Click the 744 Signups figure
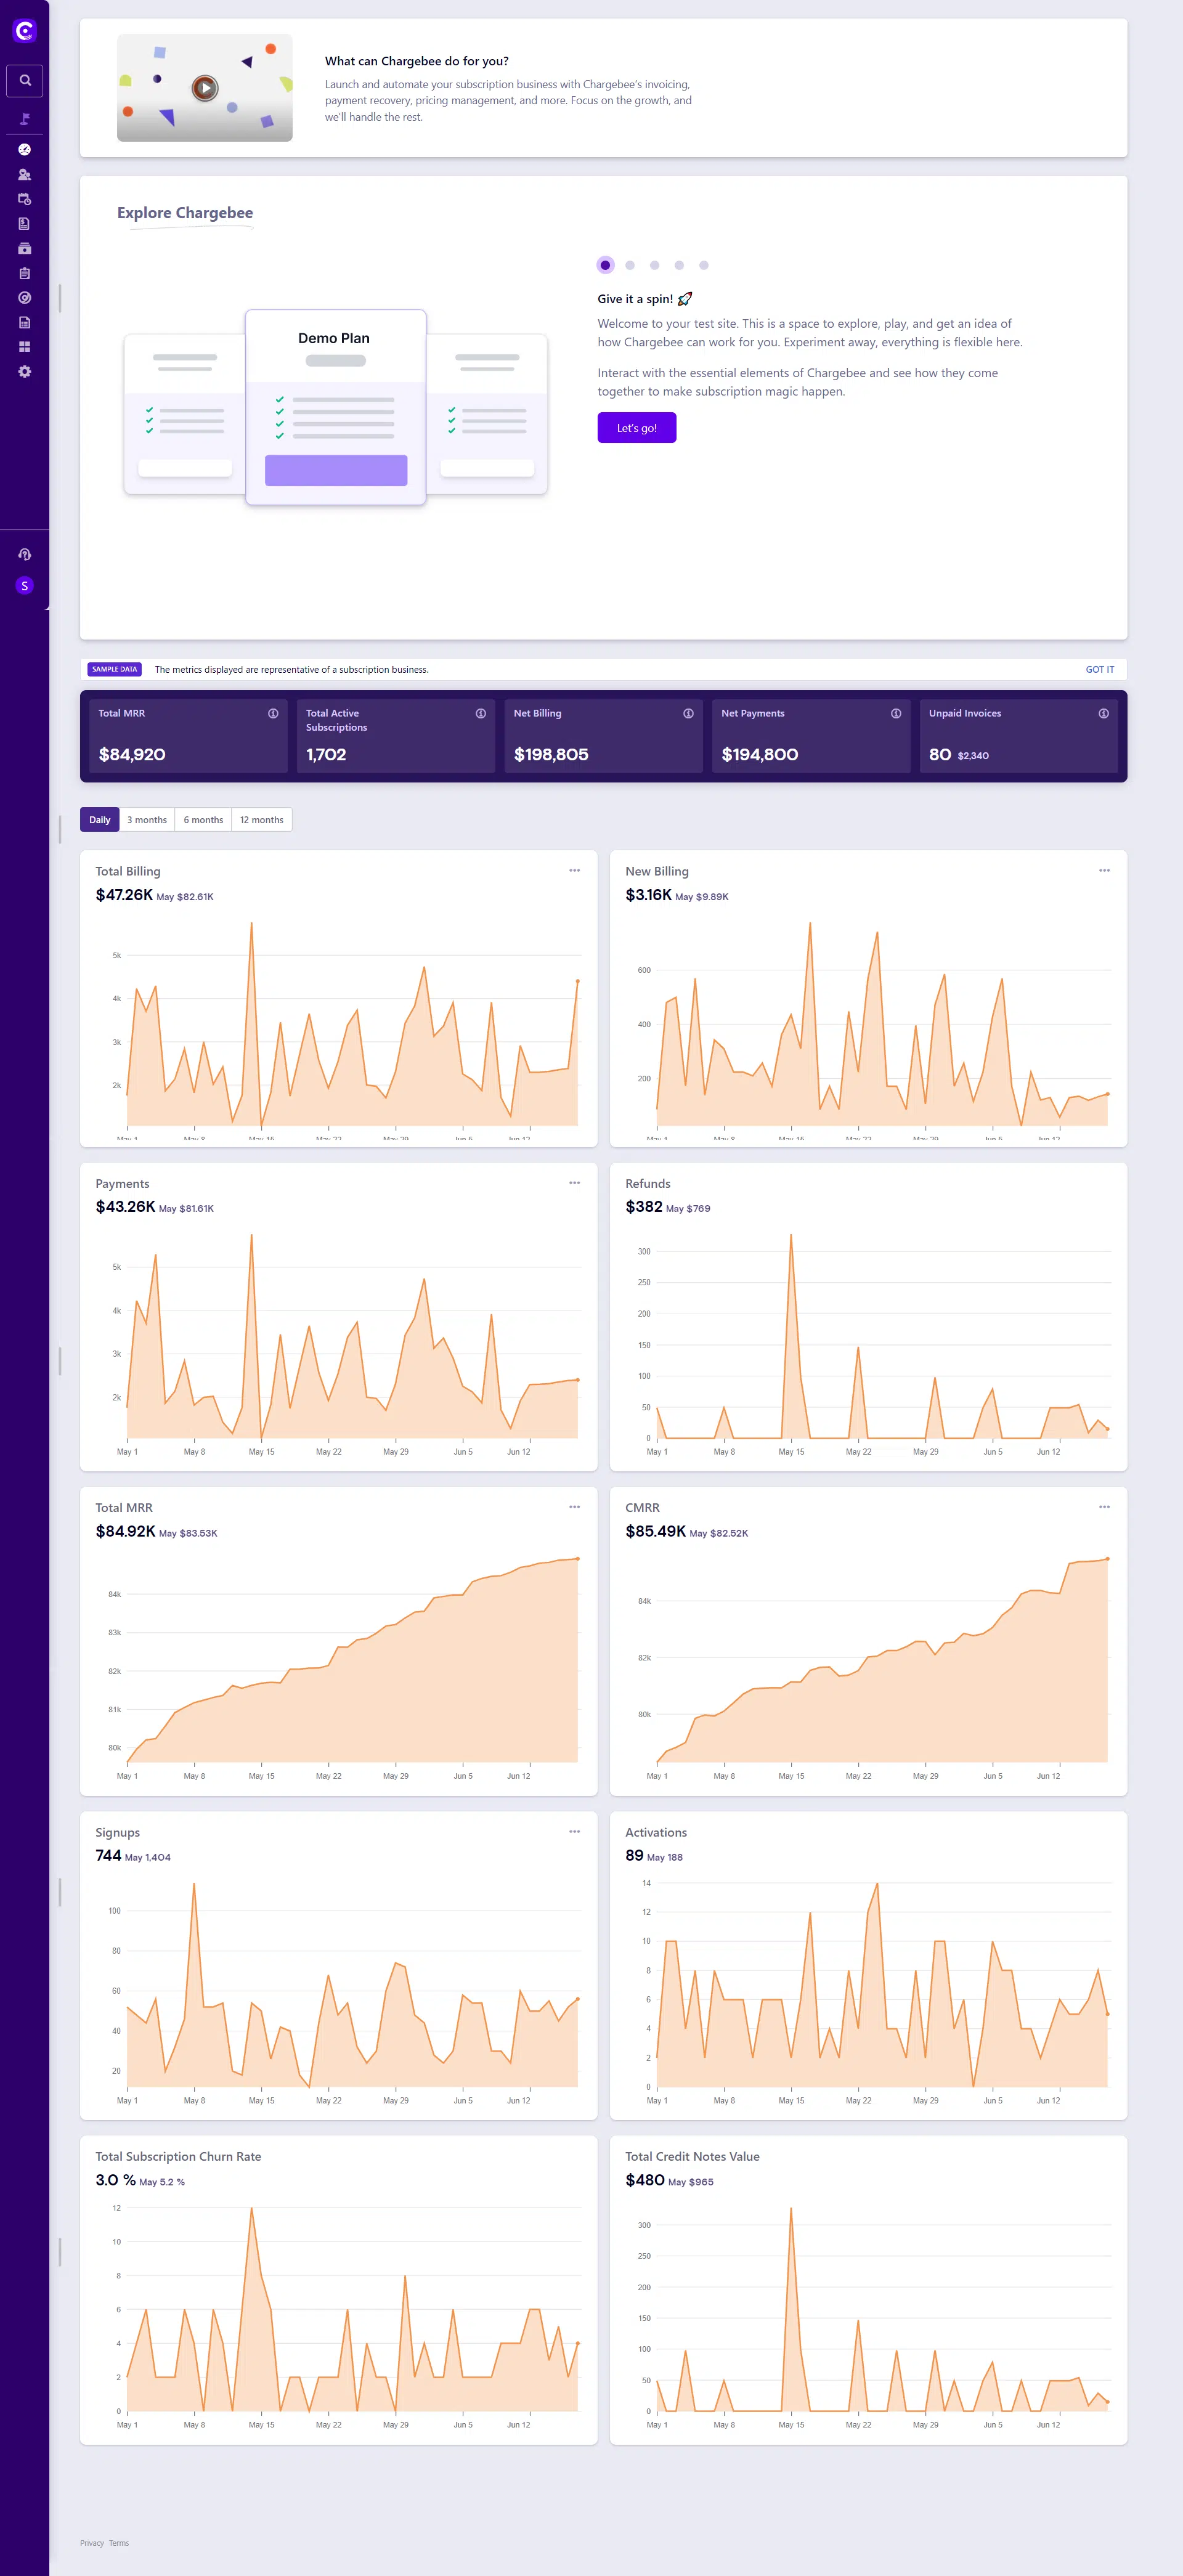Image resolution: width=1183 pixels, height=2576 pixels. pyautogui.click(x=108, y=1855)
